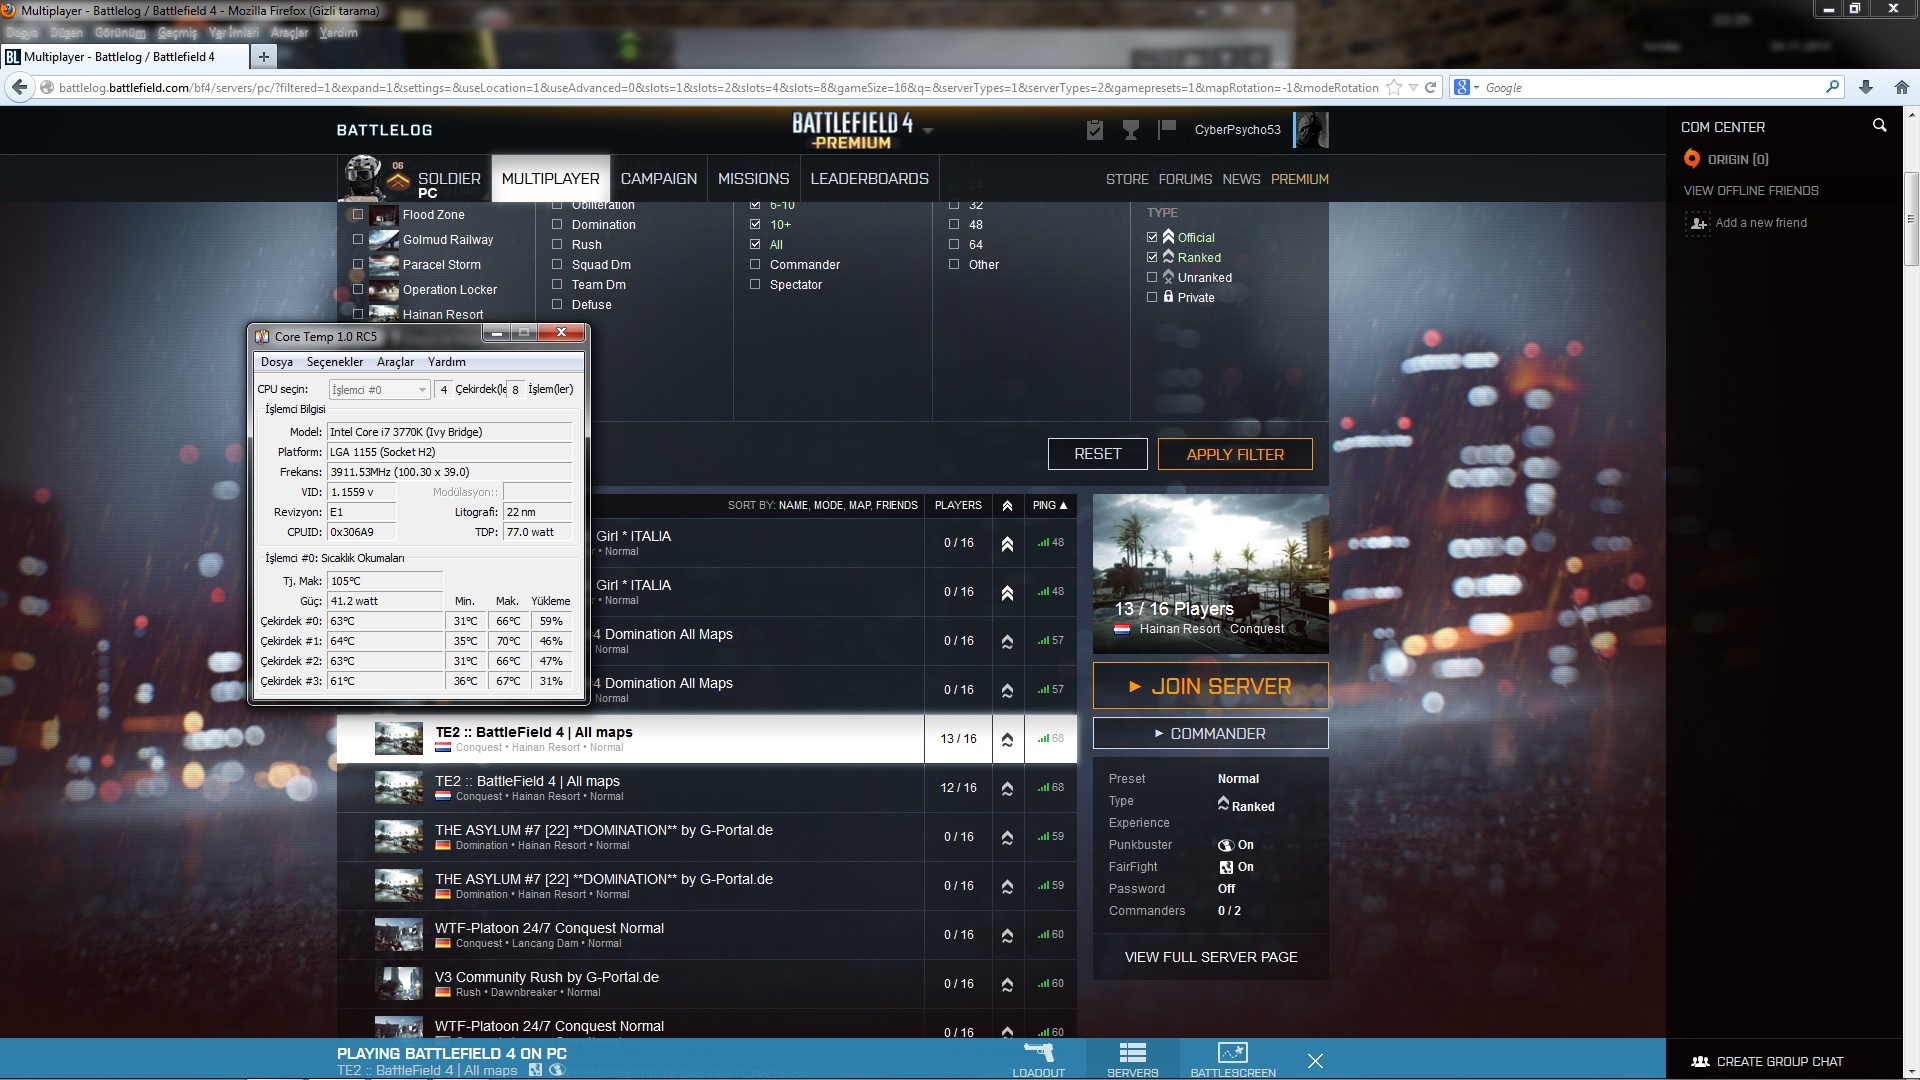The height and width of the screenshot is (1080, 1920).
Task: Go to Firefox home page icon
Action: pos(1902,88)
